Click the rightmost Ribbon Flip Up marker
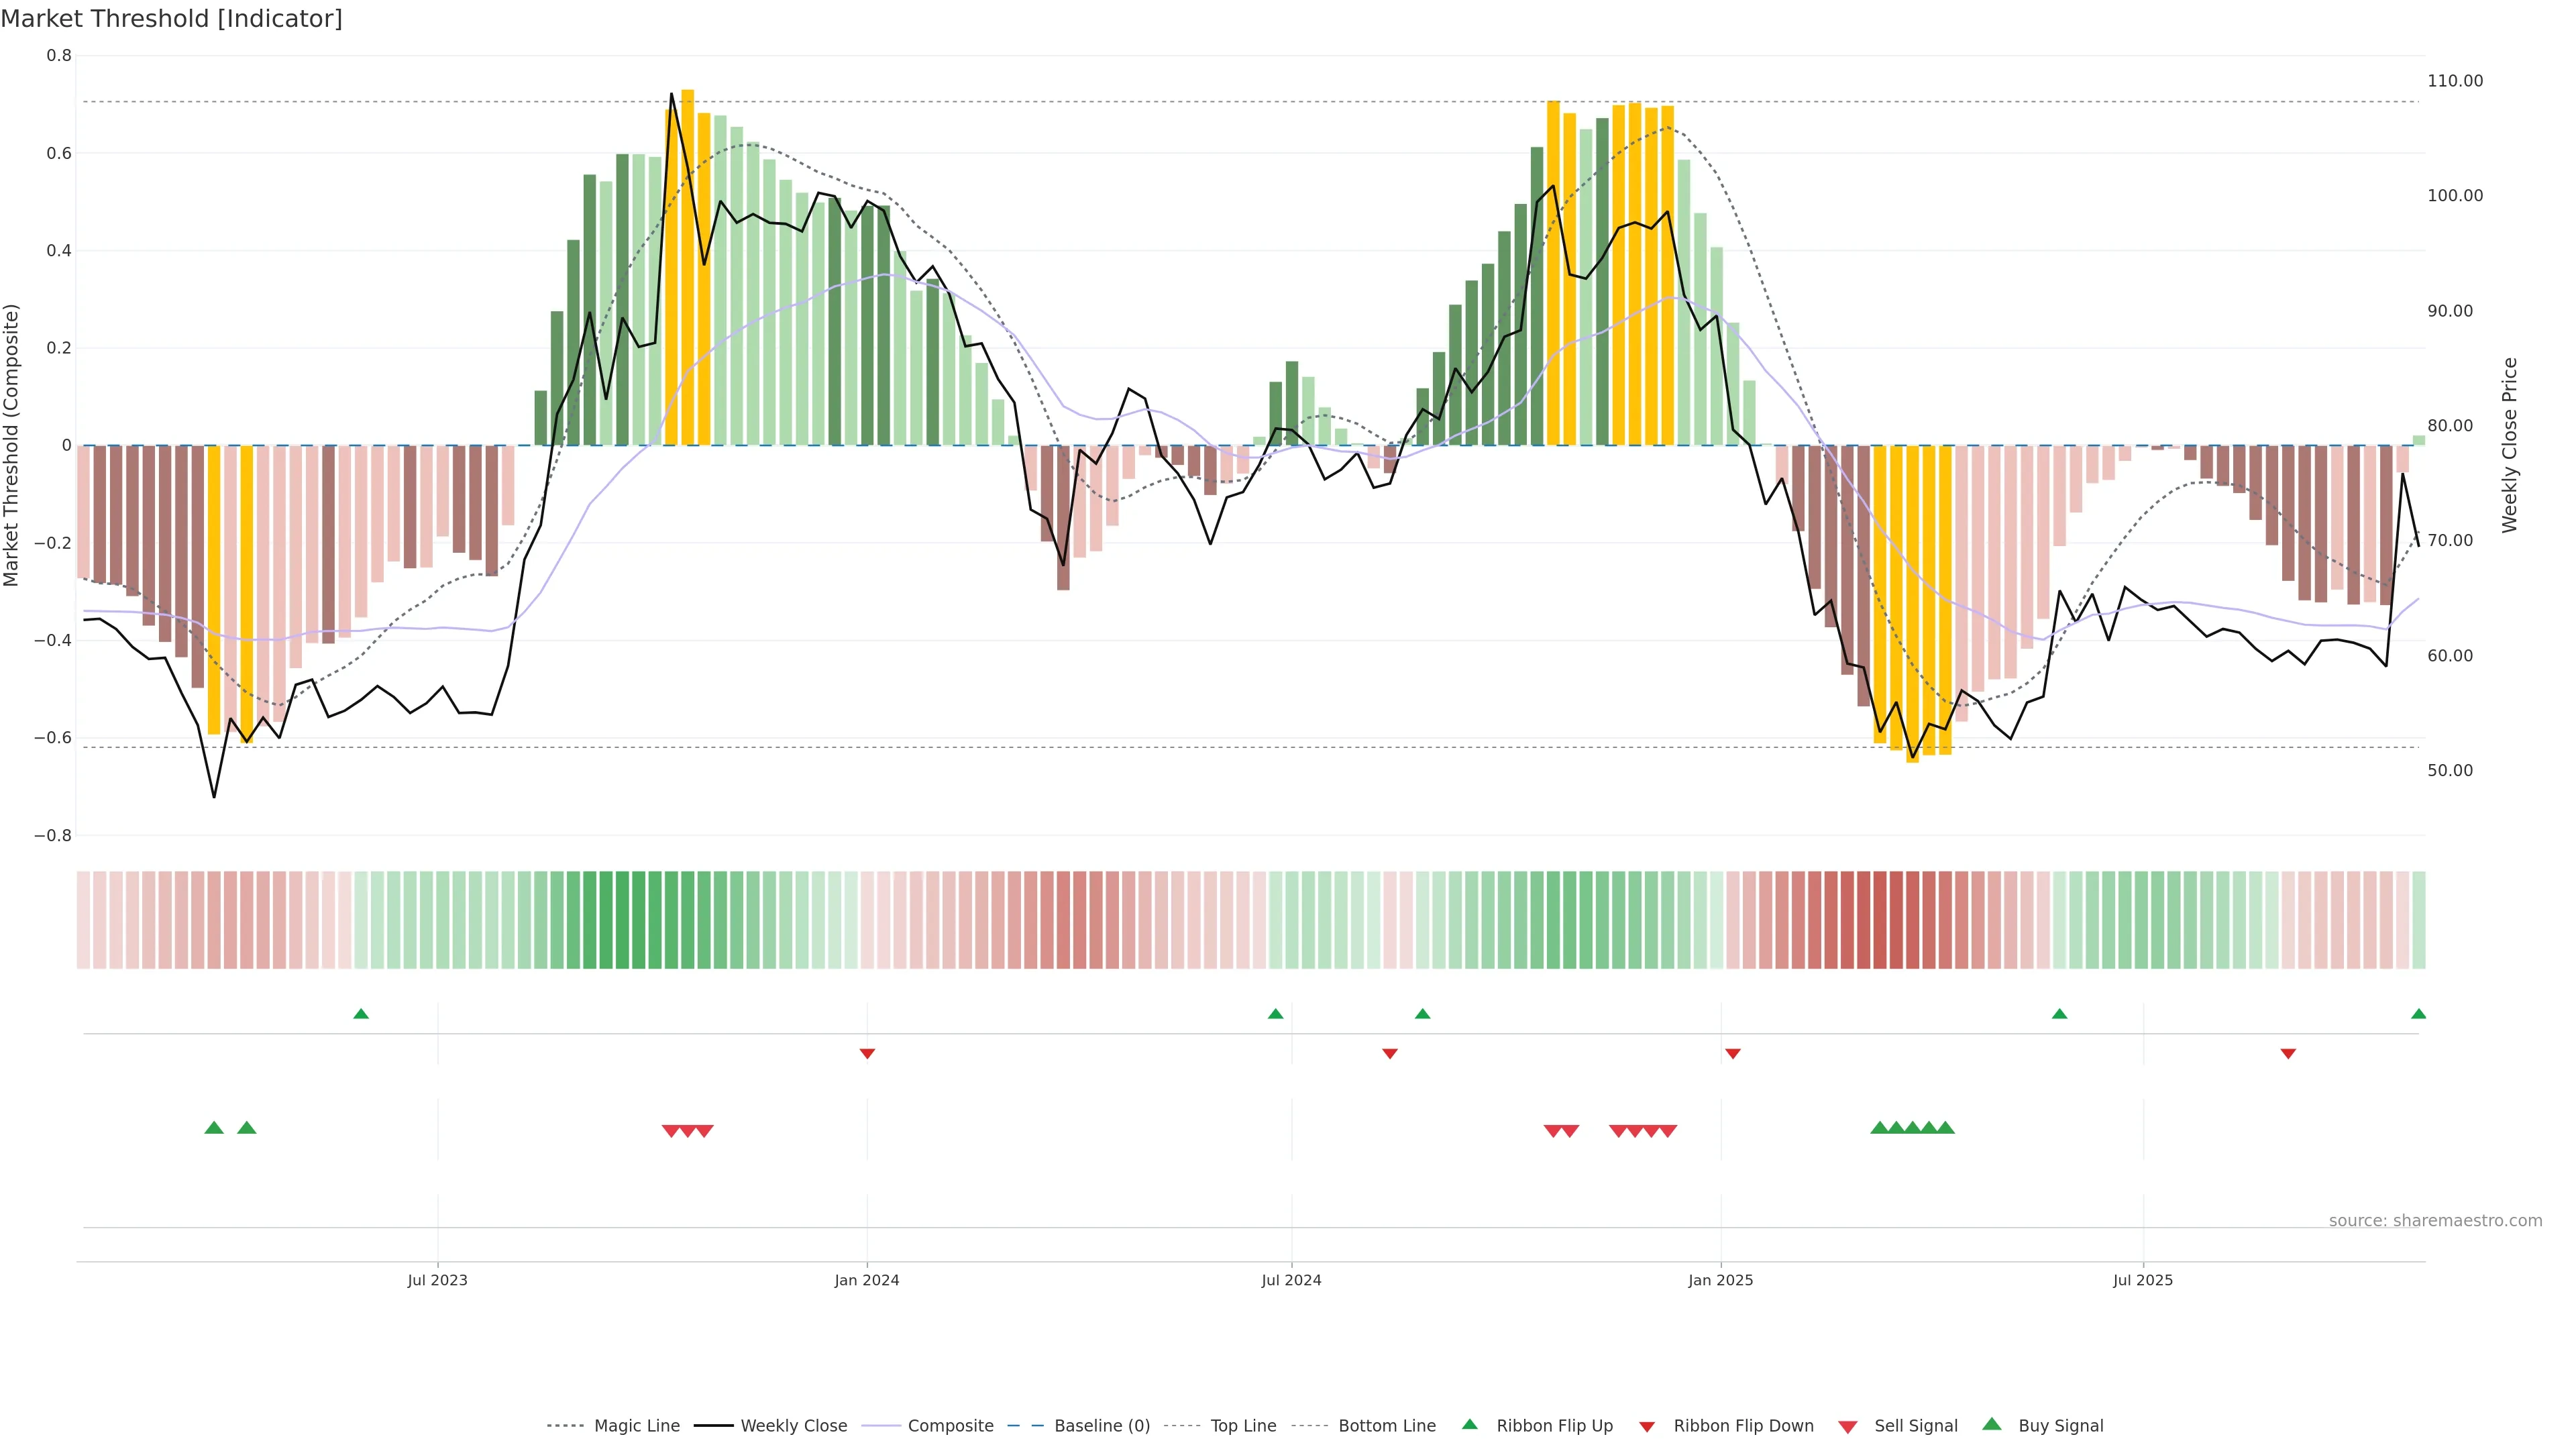This screenshot has width=2576, height=1449. point(2418,1014)
